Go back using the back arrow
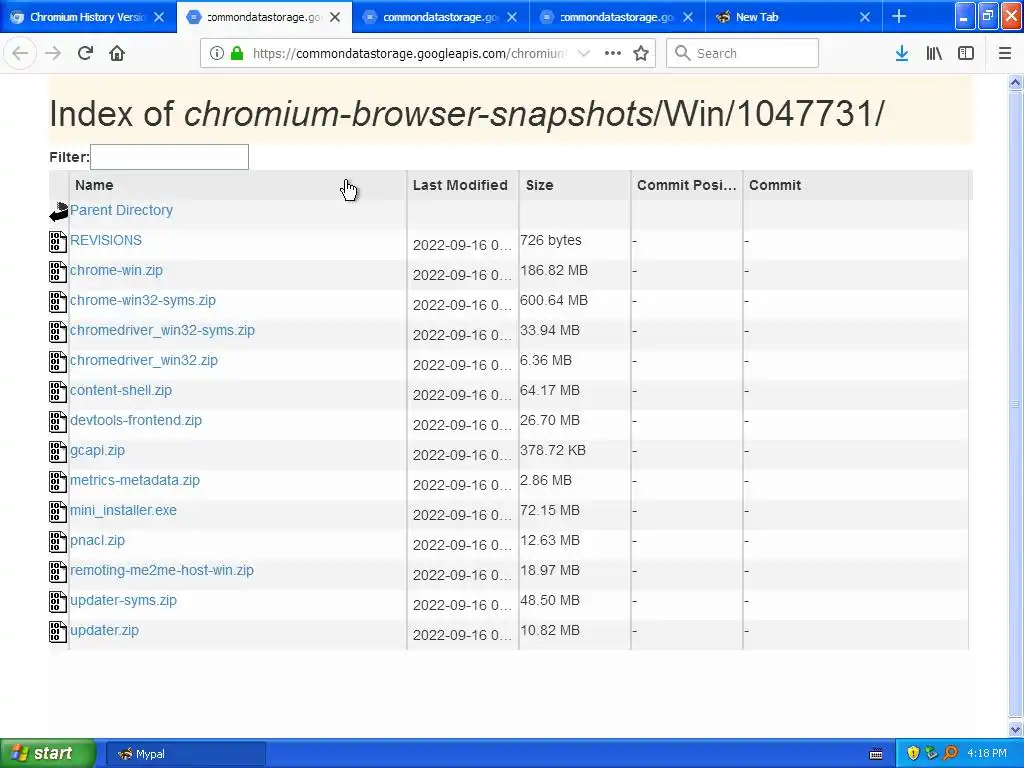Screen dimensions: 1024x768 point(20,53)
